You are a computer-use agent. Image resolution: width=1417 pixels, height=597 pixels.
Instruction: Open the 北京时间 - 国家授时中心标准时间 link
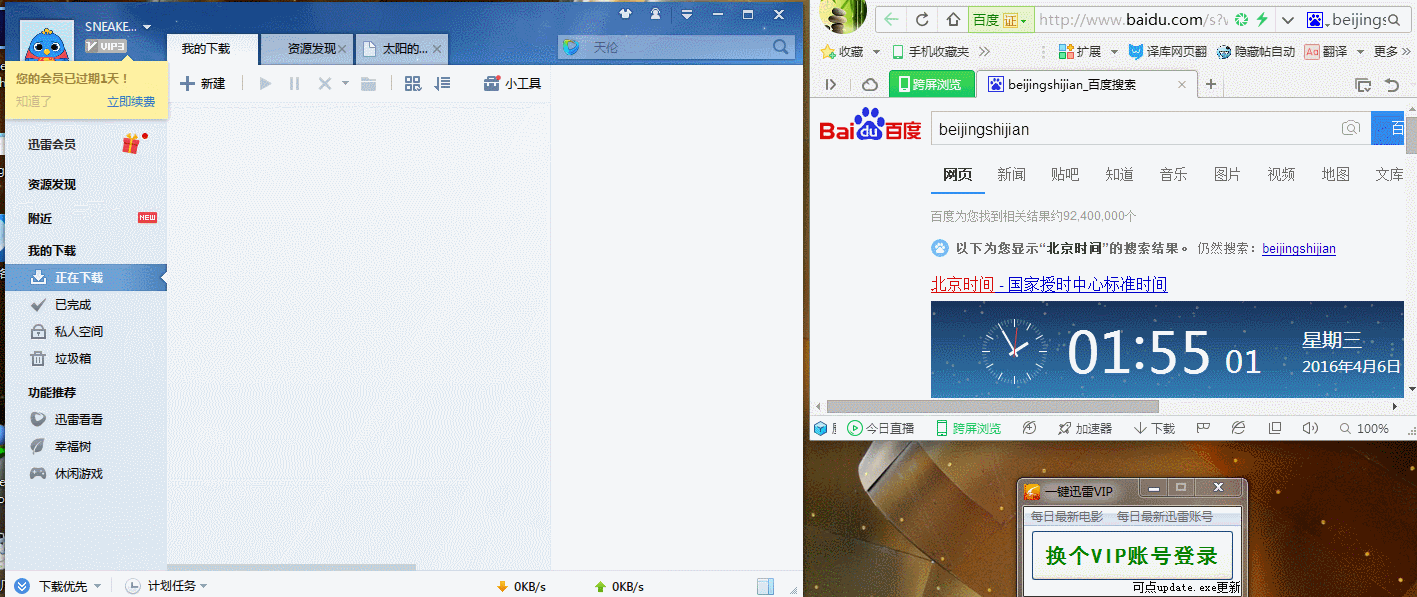point(1049,284)
